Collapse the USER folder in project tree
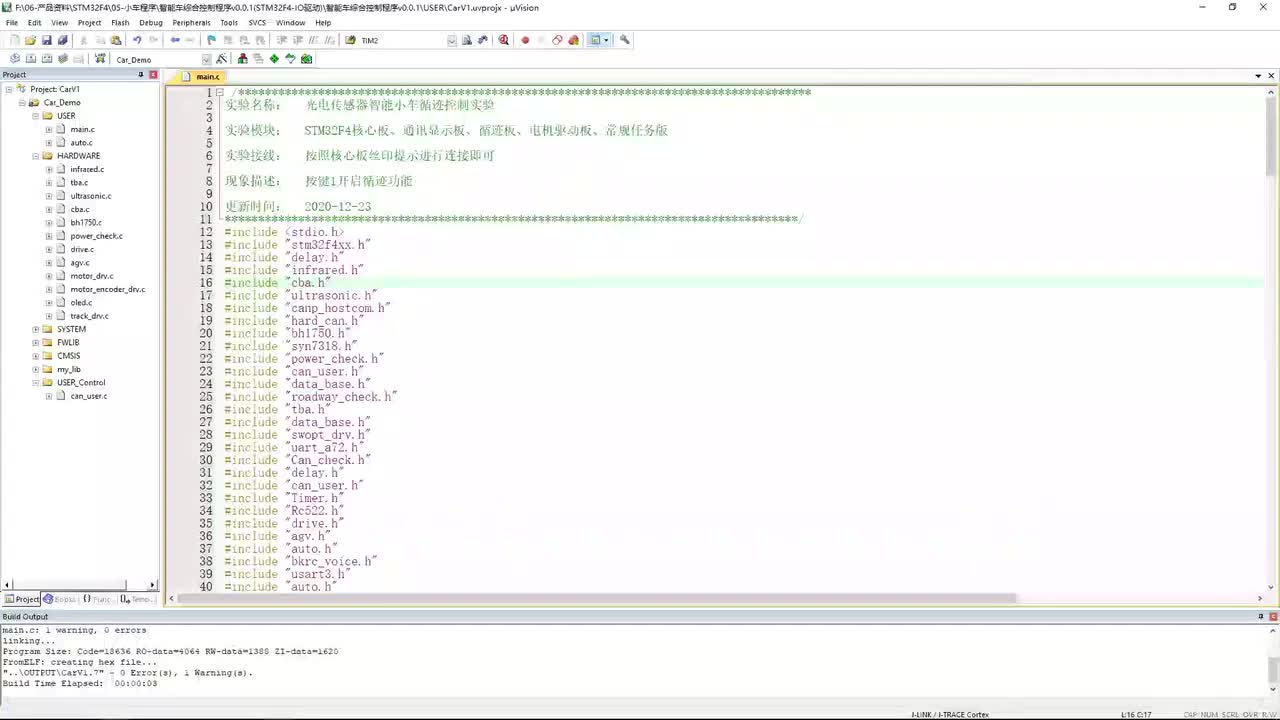1280x720 pixels. pyautogui.click(x=36, y=116)
